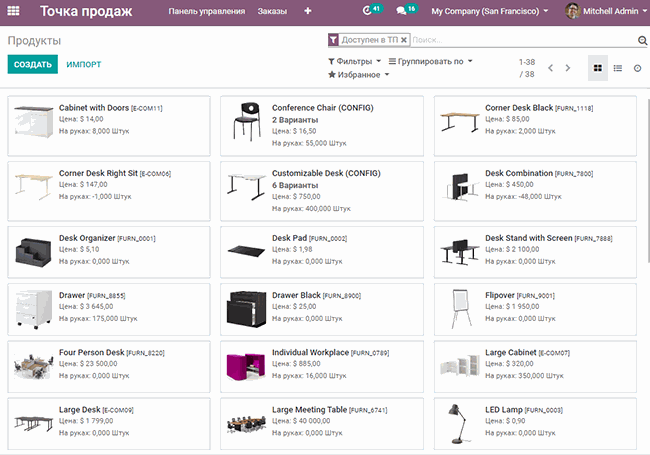Switch to activity view
The height and width of the screenshot is (455, 650).
click(637, 68)
